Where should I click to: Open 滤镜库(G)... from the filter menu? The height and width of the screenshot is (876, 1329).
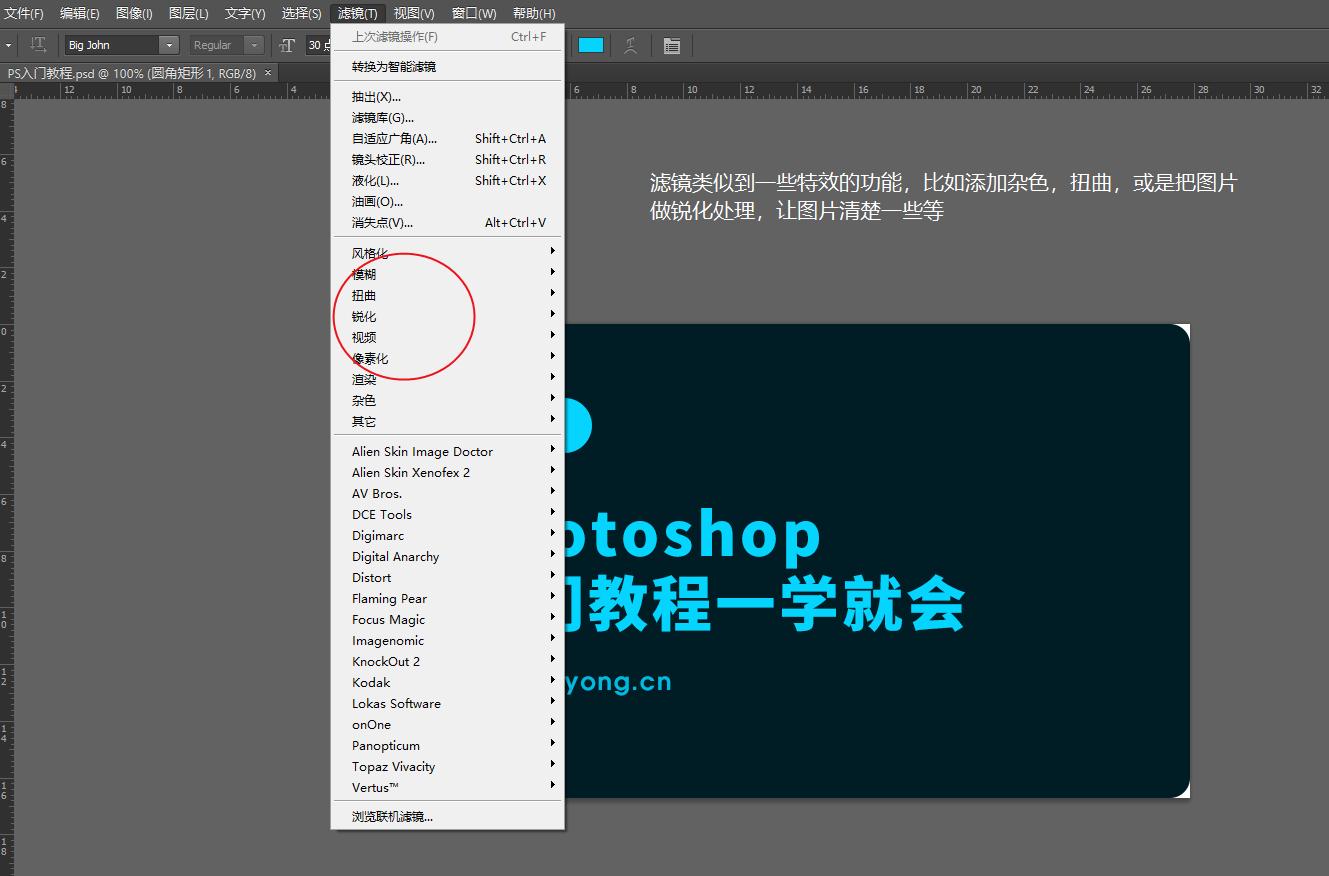(382, 118)
